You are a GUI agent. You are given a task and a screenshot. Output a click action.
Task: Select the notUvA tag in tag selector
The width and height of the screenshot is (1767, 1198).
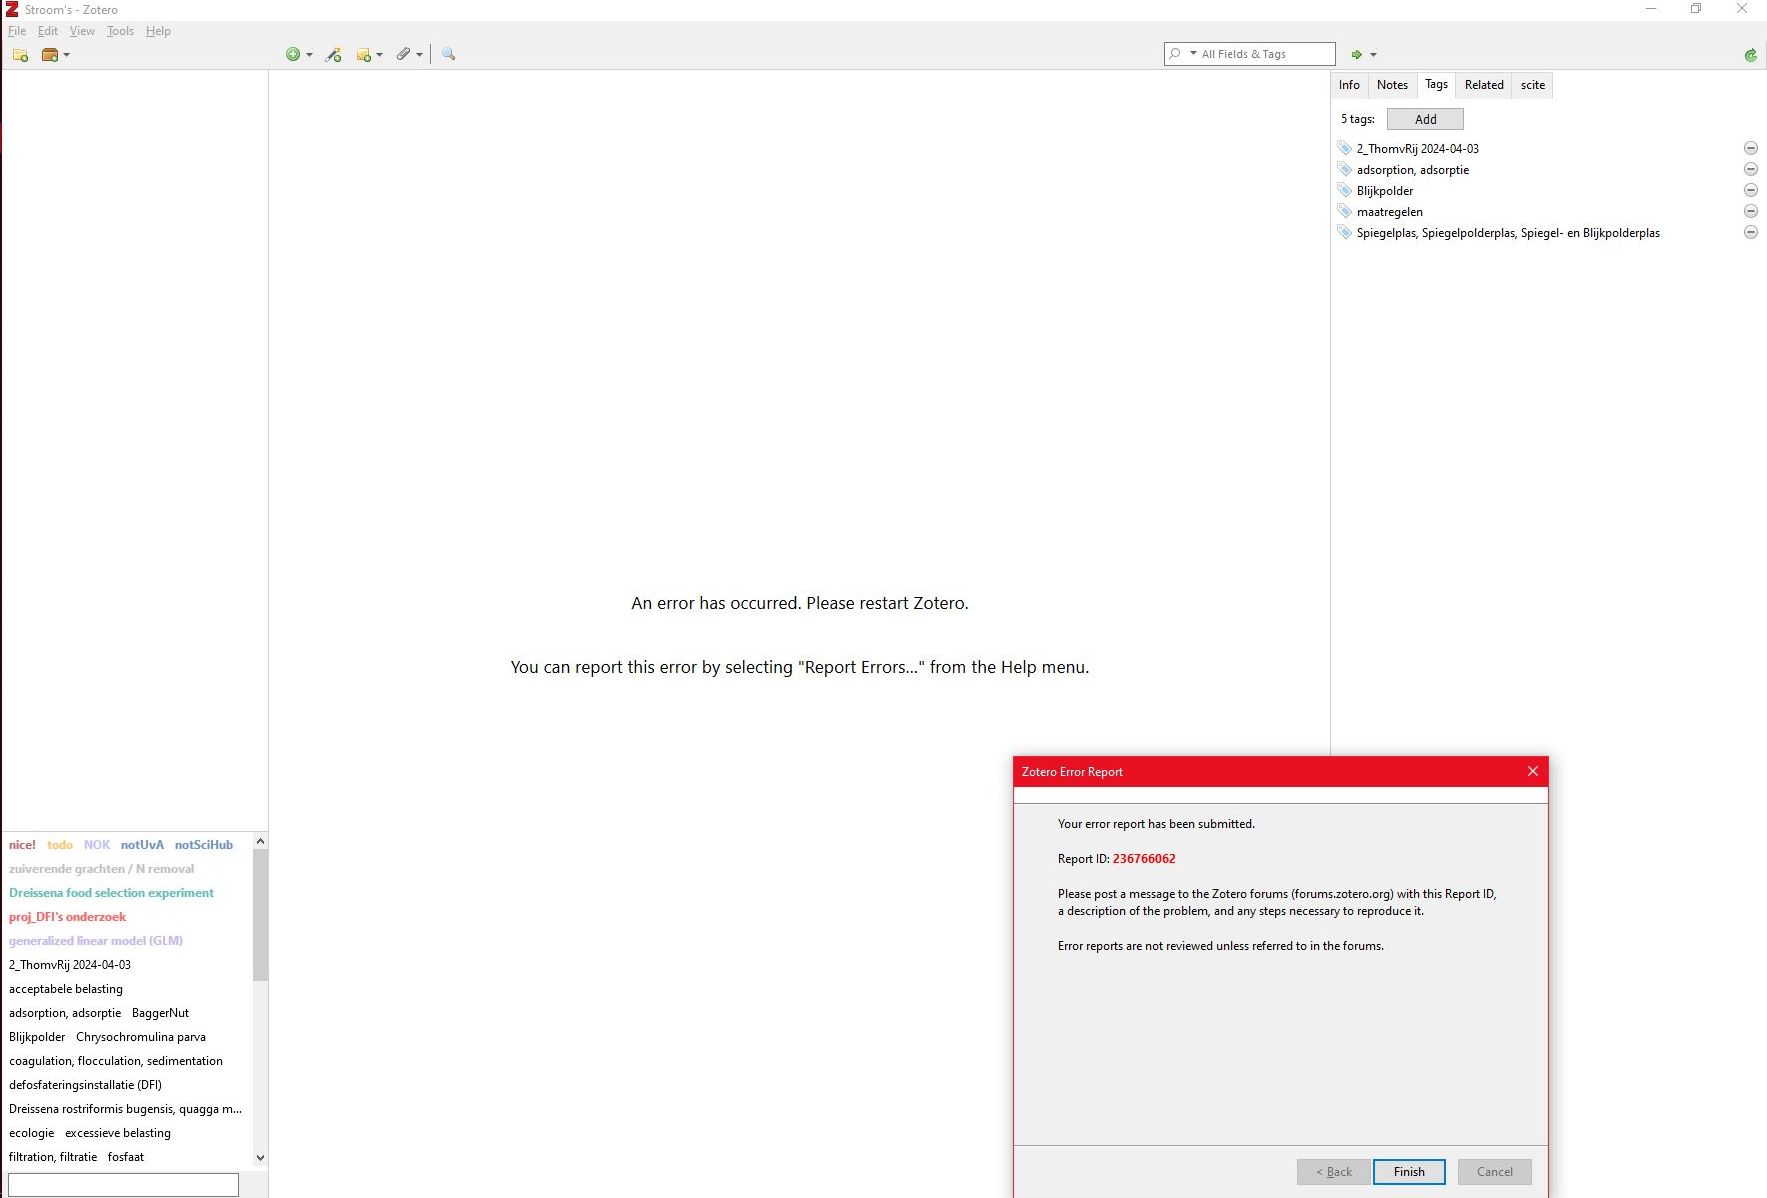[x=142, y=845]
